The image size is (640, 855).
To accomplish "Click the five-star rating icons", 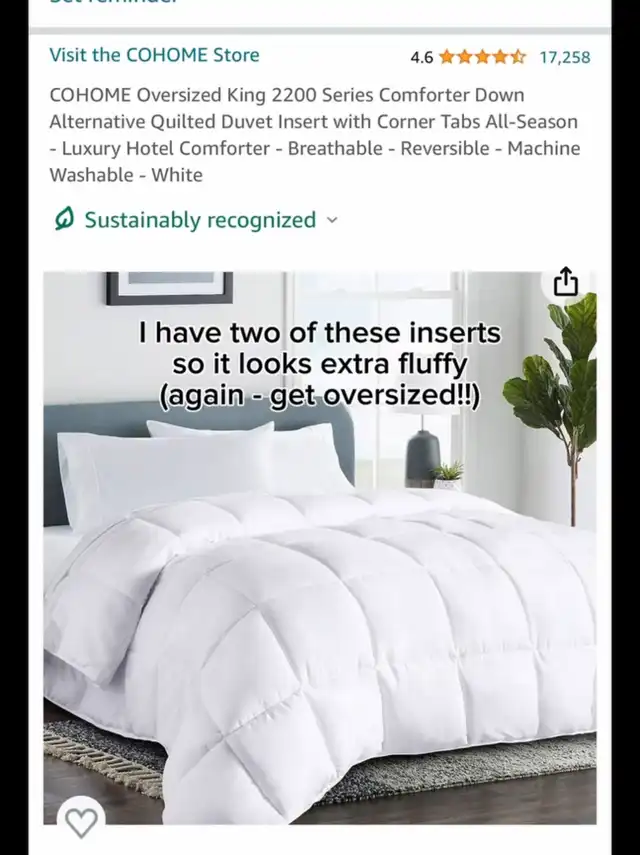I will (x=482, y=57).
